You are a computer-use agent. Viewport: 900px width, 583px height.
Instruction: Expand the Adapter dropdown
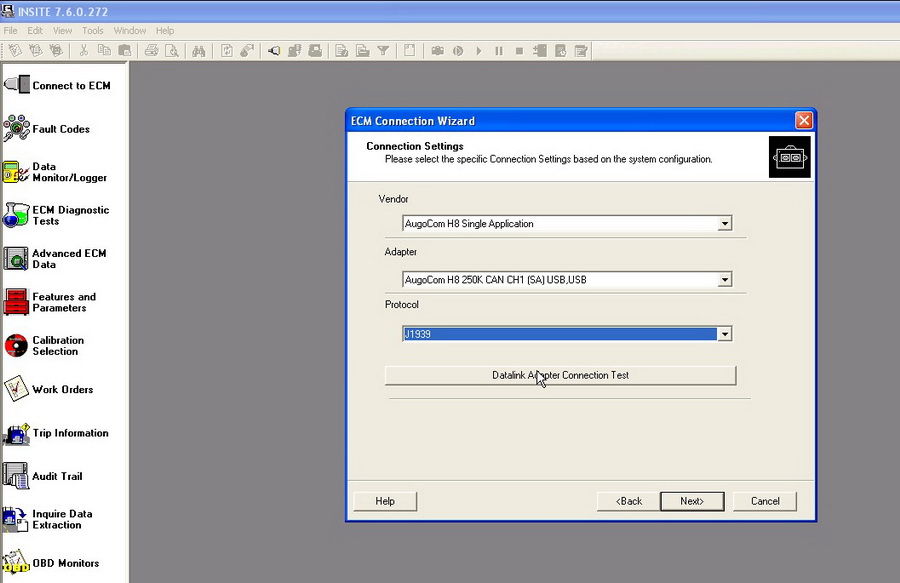[725, 279]
